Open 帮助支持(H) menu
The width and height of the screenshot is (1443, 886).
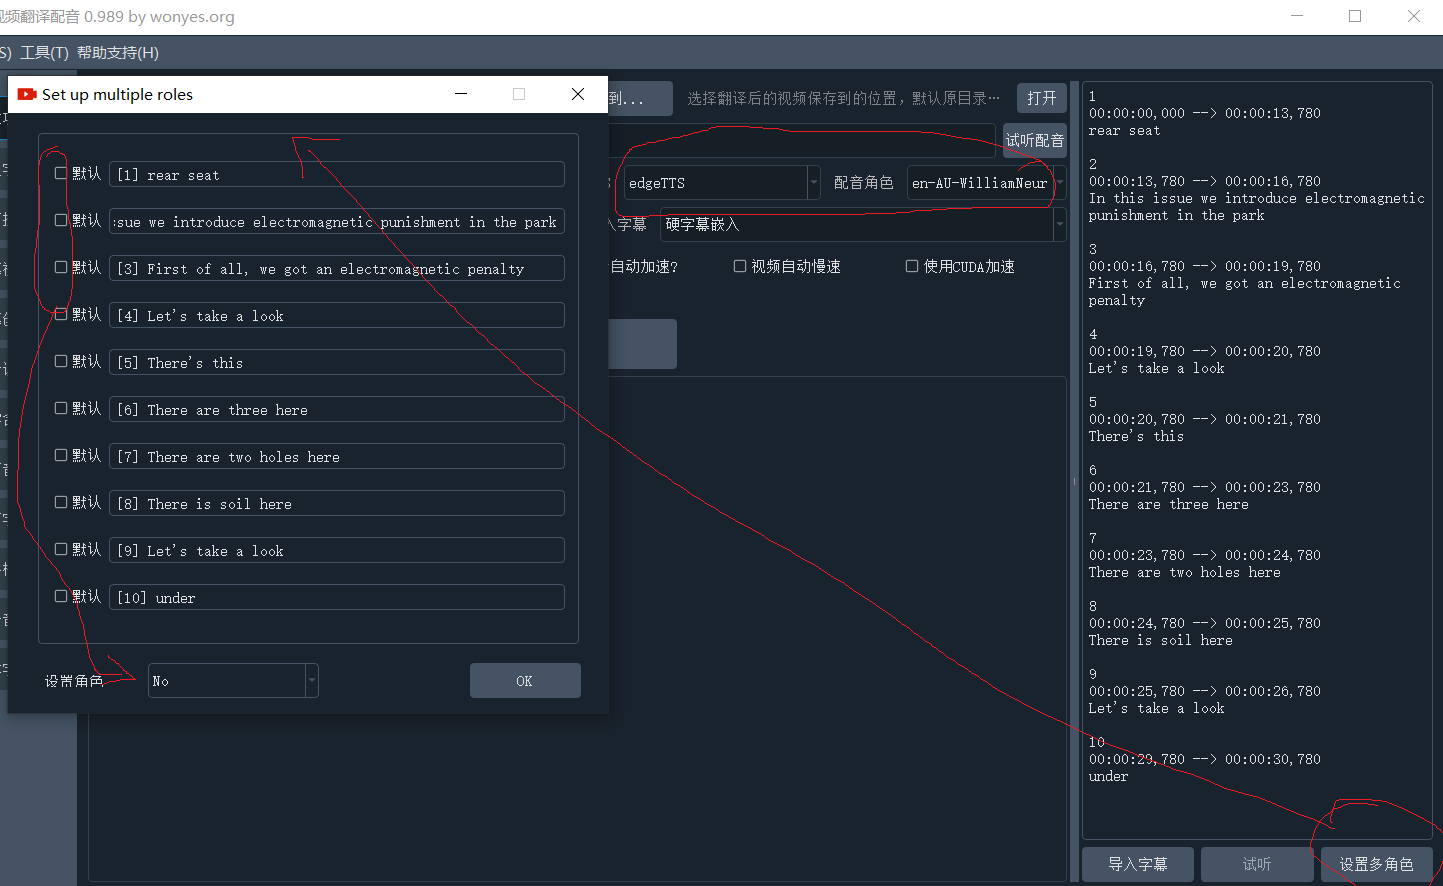[118, 53]
